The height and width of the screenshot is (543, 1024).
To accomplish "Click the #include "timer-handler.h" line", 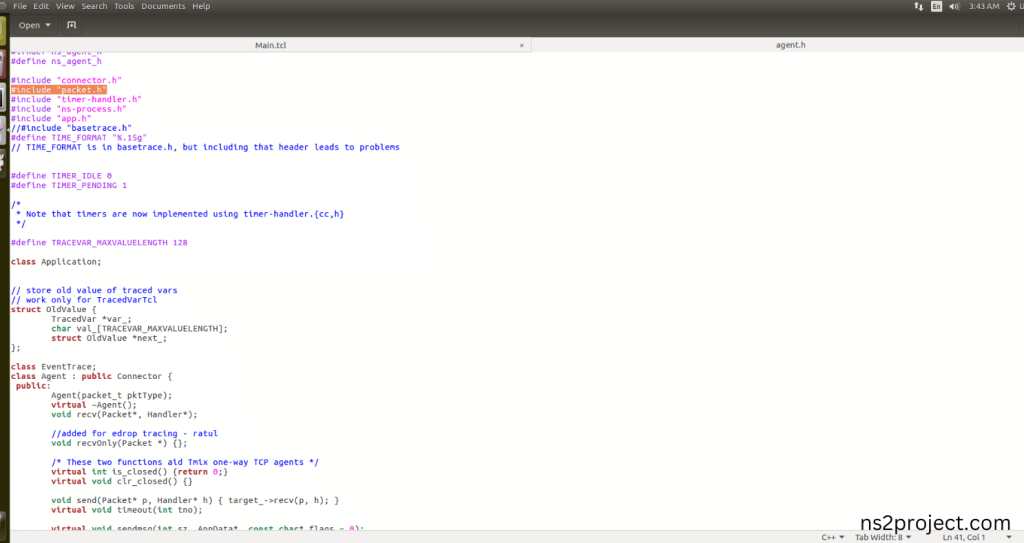I will tap(76, 99).
